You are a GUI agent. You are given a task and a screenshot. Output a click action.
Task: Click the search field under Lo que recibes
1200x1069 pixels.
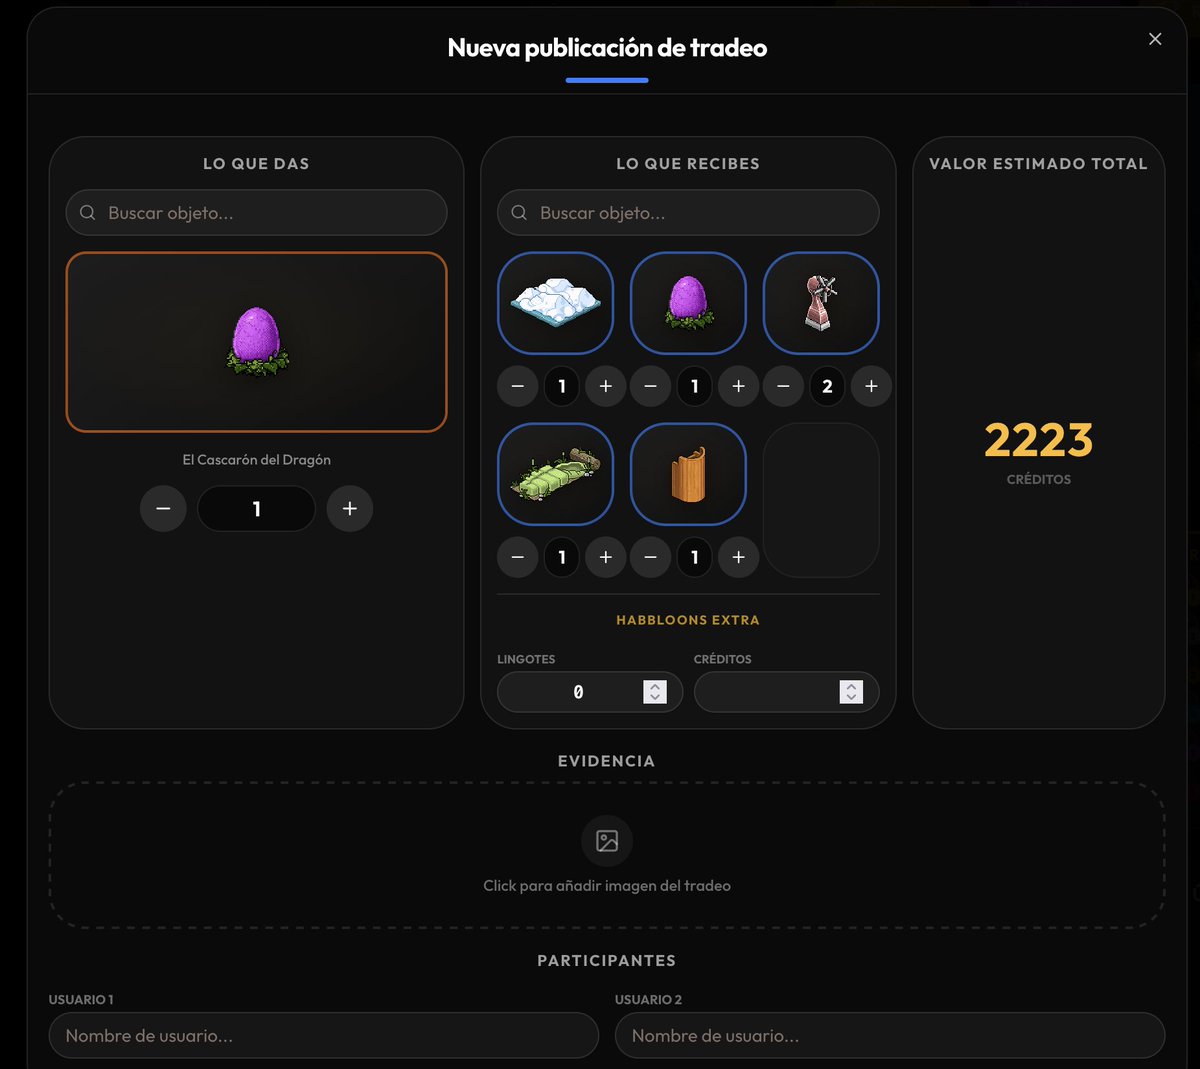coord(688,213)
